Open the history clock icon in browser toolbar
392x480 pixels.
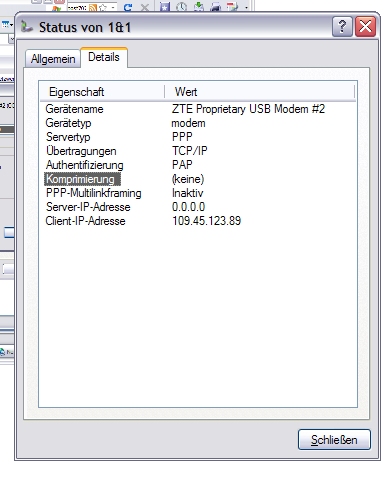(182, 7)
